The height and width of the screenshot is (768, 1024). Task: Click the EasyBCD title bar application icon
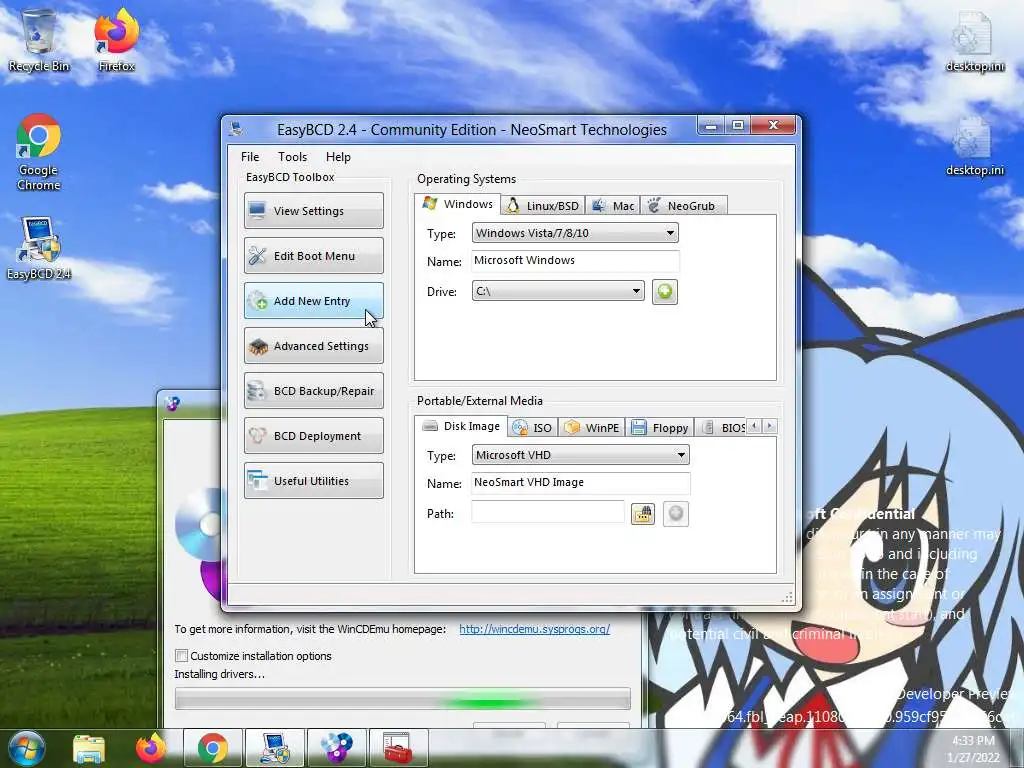click(236, 129)
